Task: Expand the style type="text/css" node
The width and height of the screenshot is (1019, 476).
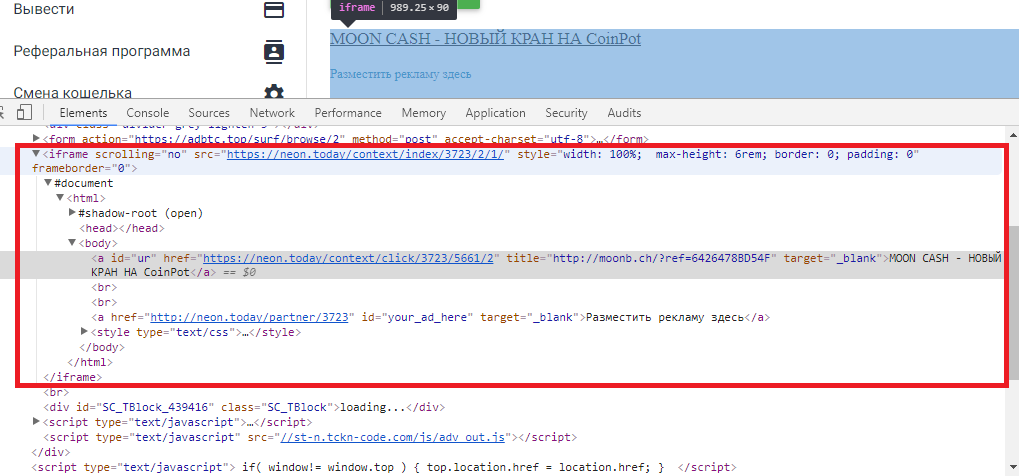Action: (x=84, y=332)
